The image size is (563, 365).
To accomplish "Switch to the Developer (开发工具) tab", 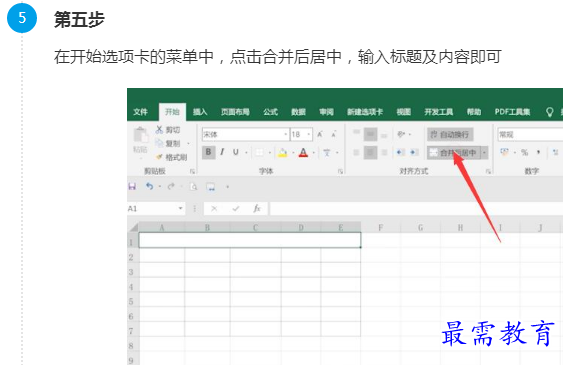I will click(x=438, y=112).
